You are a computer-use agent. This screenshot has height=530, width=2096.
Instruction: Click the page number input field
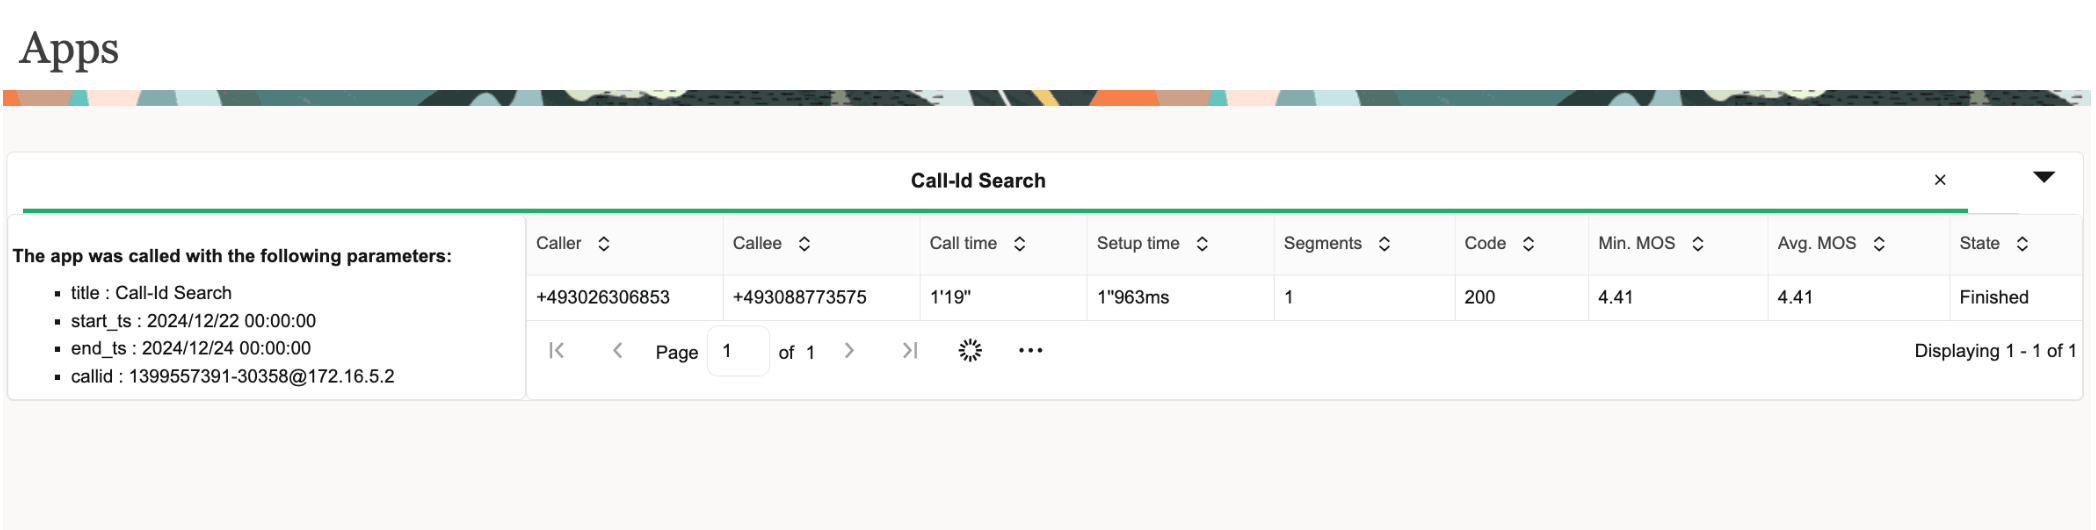pos(738,351)
